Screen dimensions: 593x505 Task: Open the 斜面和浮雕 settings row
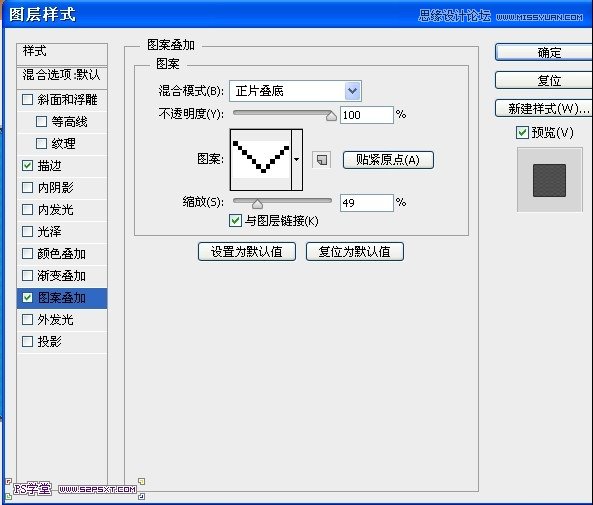[x=62, y=100]
